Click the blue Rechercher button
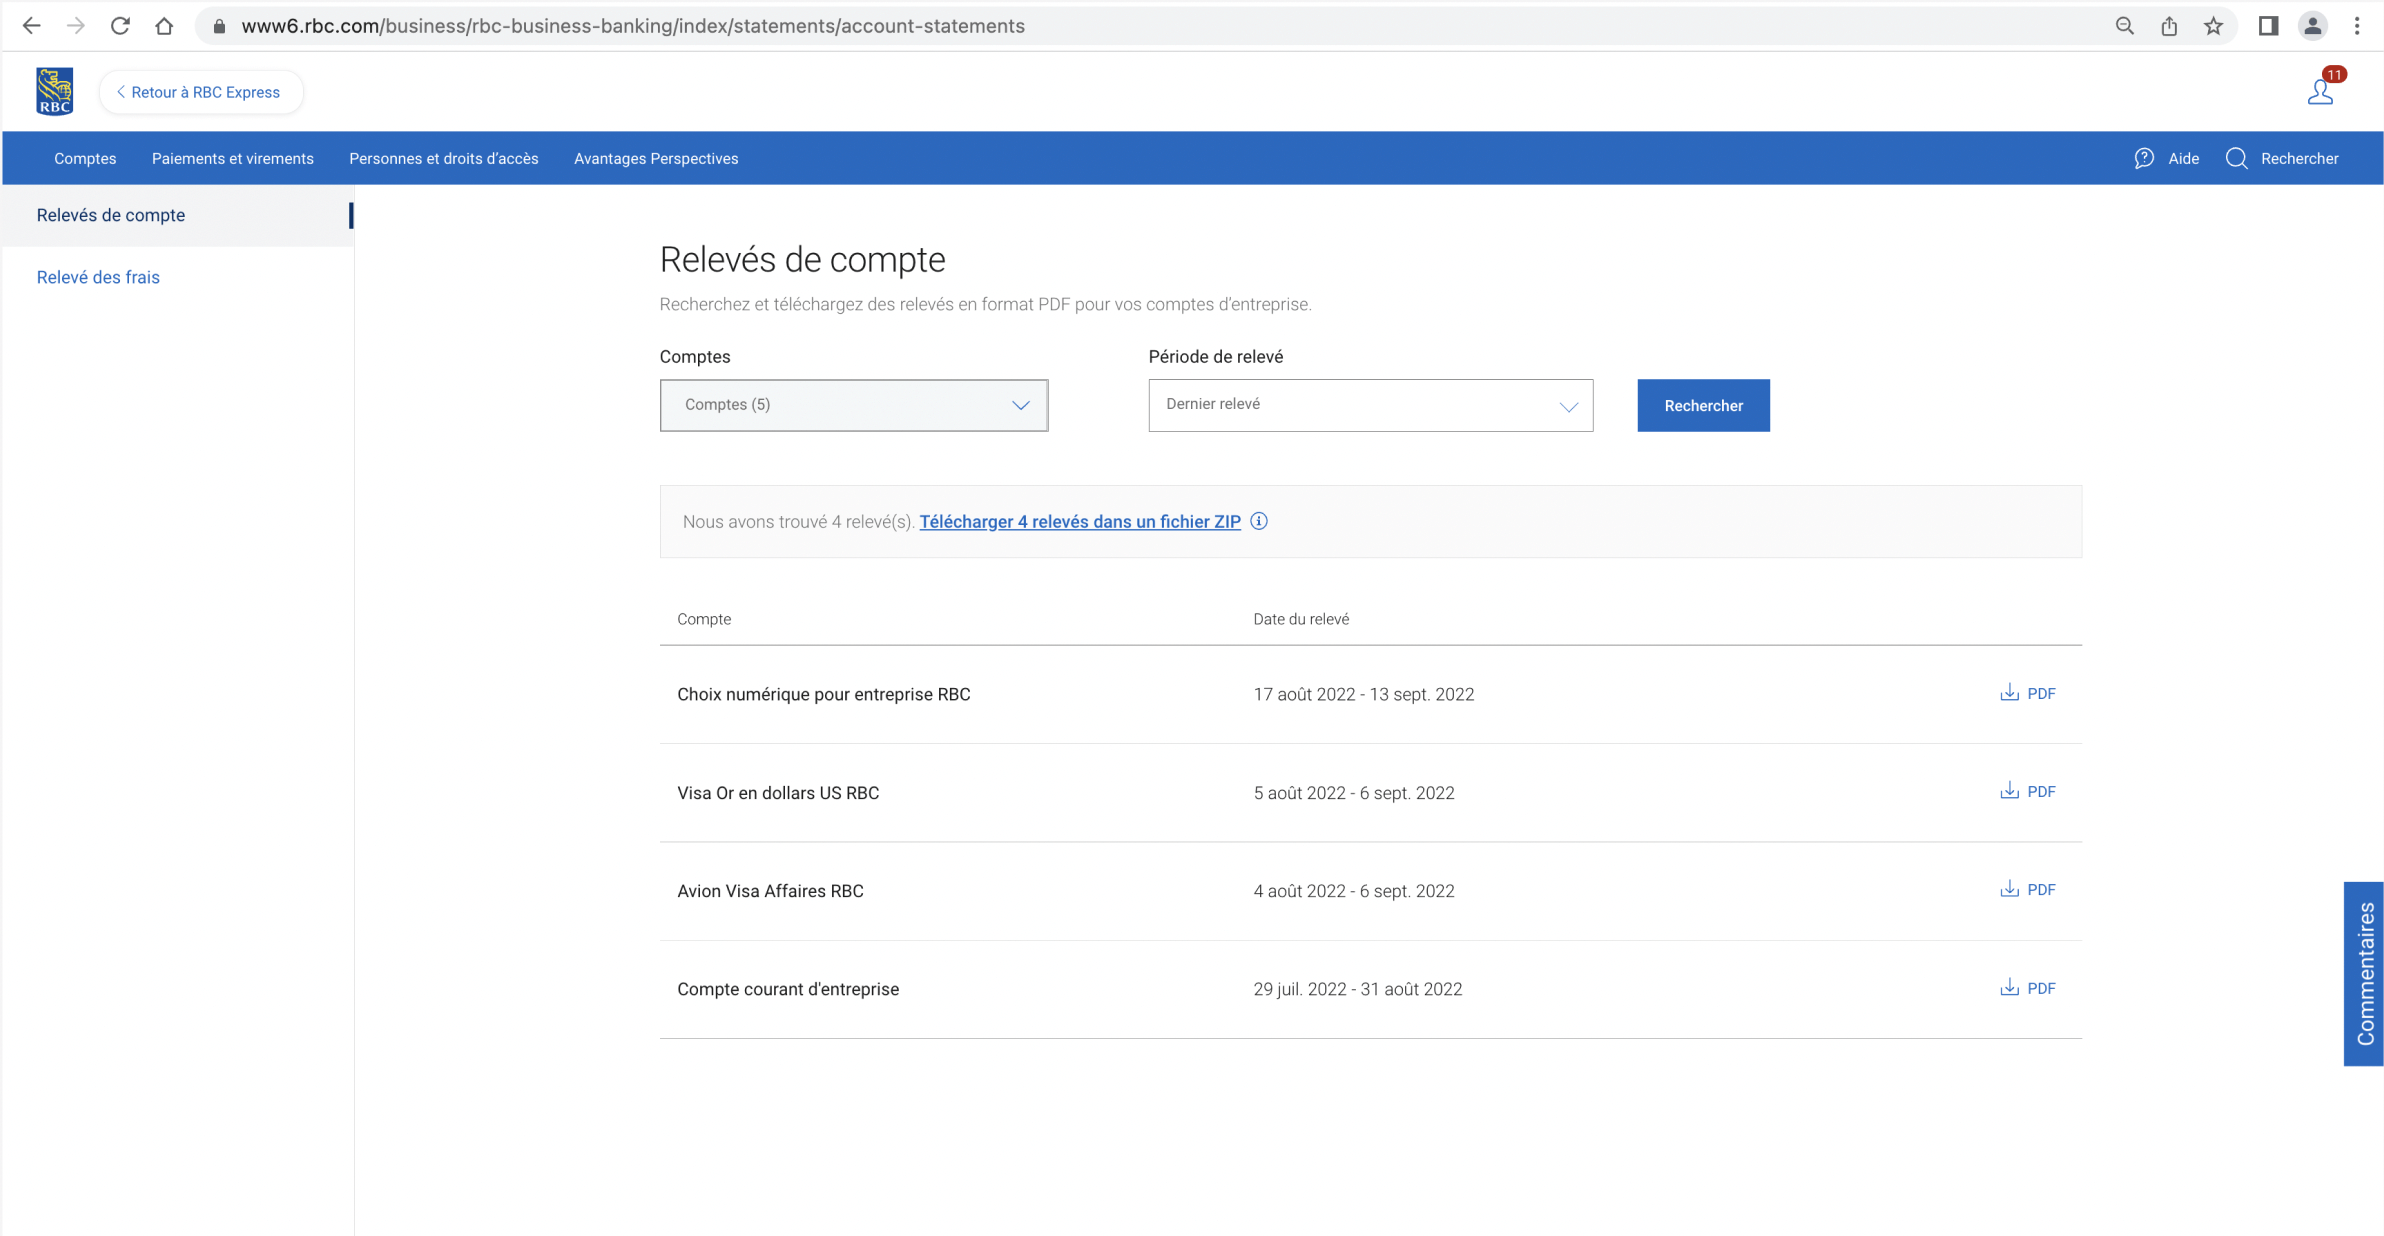 [1703, 405]
